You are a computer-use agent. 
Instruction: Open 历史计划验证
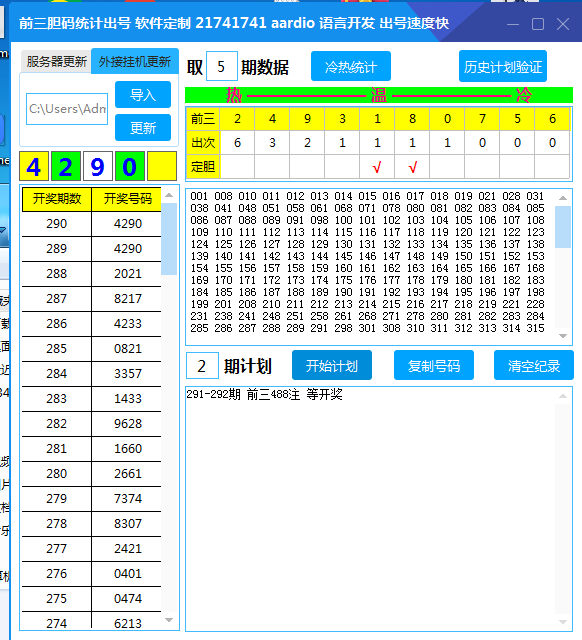(503, 67)
